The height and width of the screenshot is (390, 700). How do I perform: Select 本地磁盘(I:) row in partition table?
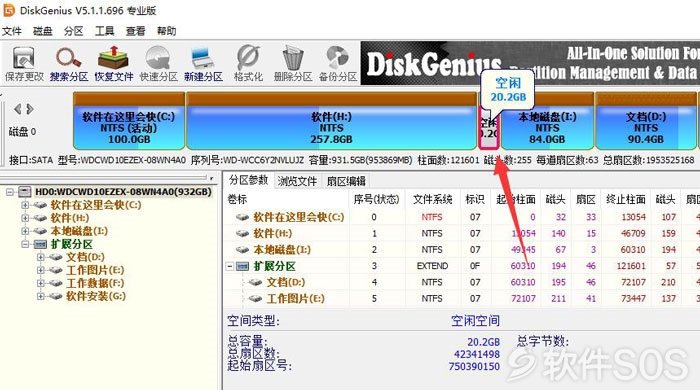(x=462, y=250)
